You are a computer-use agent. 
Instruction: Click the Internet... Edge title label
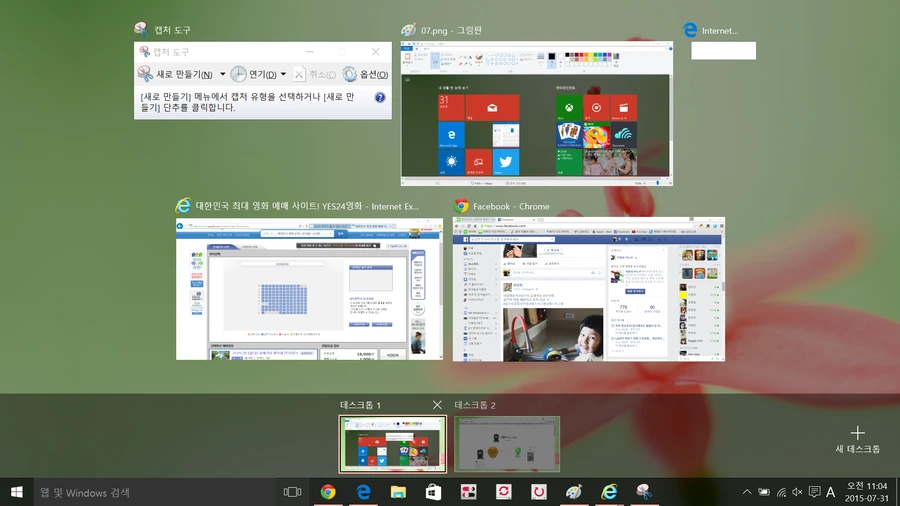pyautogui.click(x=720, y=30)
